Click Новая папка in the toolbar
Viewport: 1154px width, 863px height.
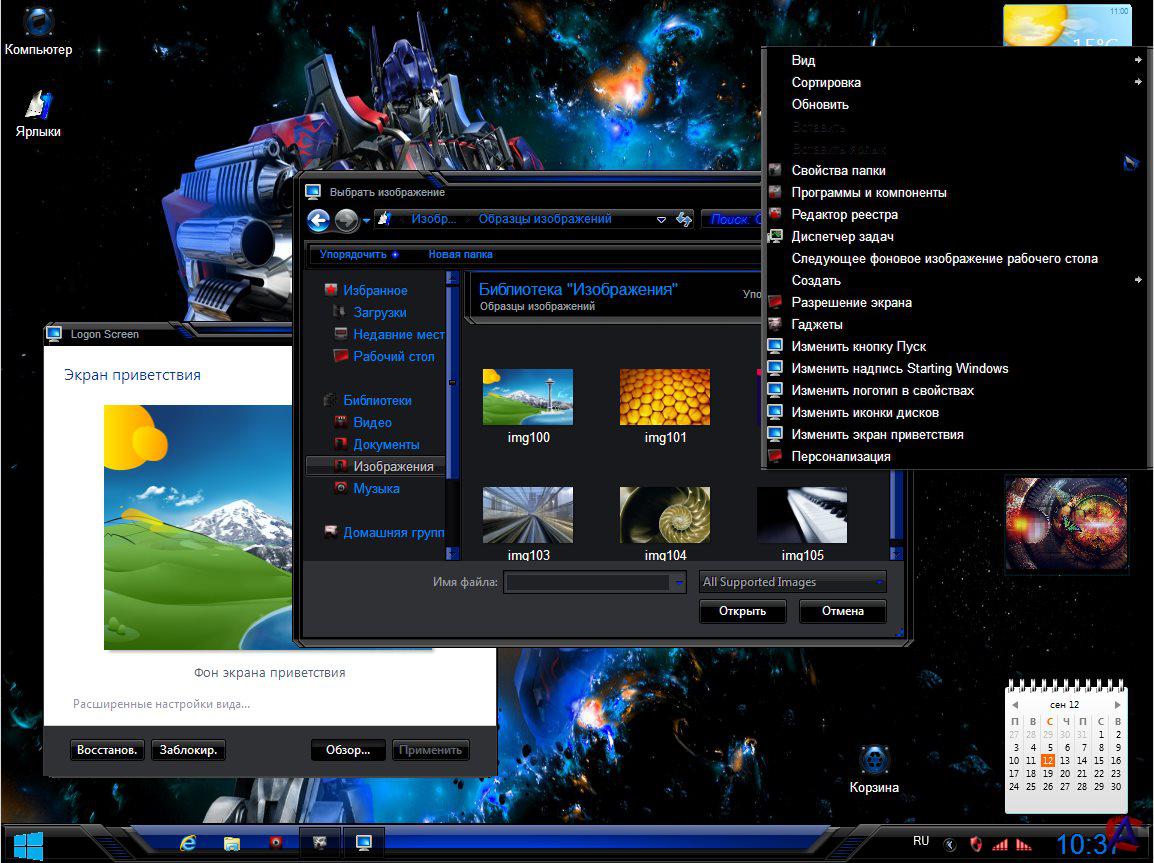(x=460, y=255)
